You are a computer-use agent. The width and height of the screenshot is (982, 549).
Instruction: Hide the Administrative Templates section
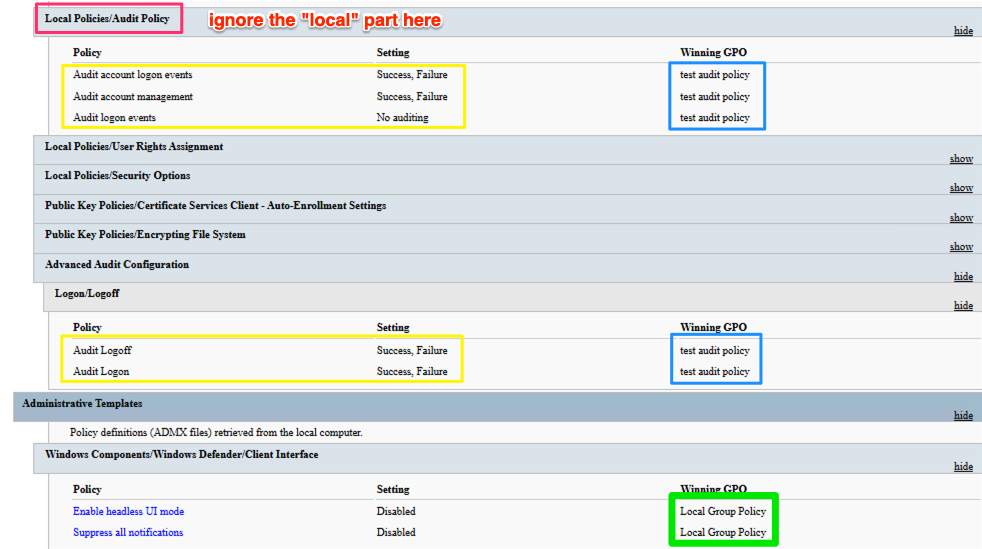(x=963, y=416)
